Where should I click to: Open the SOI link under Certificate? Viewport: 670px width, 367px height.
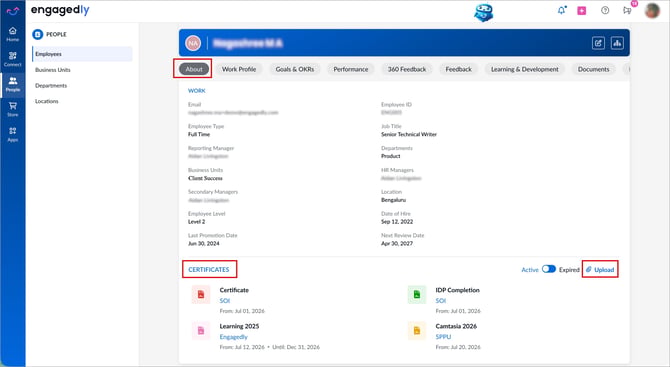click(225, 301)
